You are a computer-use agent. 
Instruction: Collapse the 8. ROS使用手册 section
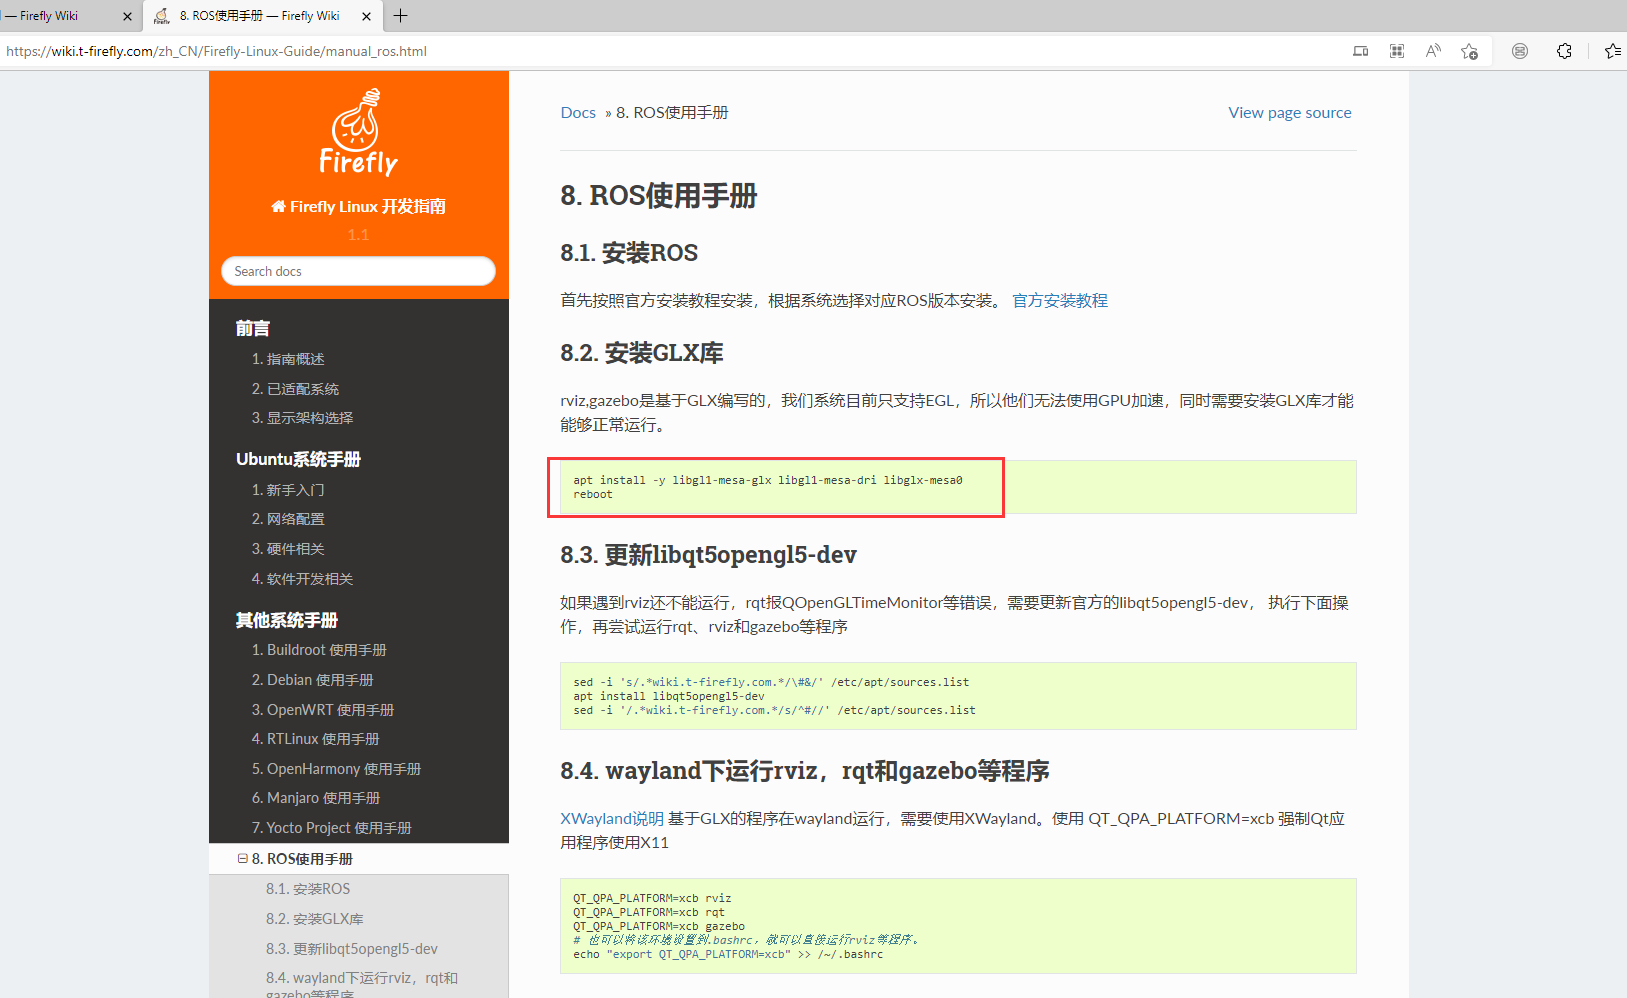pos(242,858)
